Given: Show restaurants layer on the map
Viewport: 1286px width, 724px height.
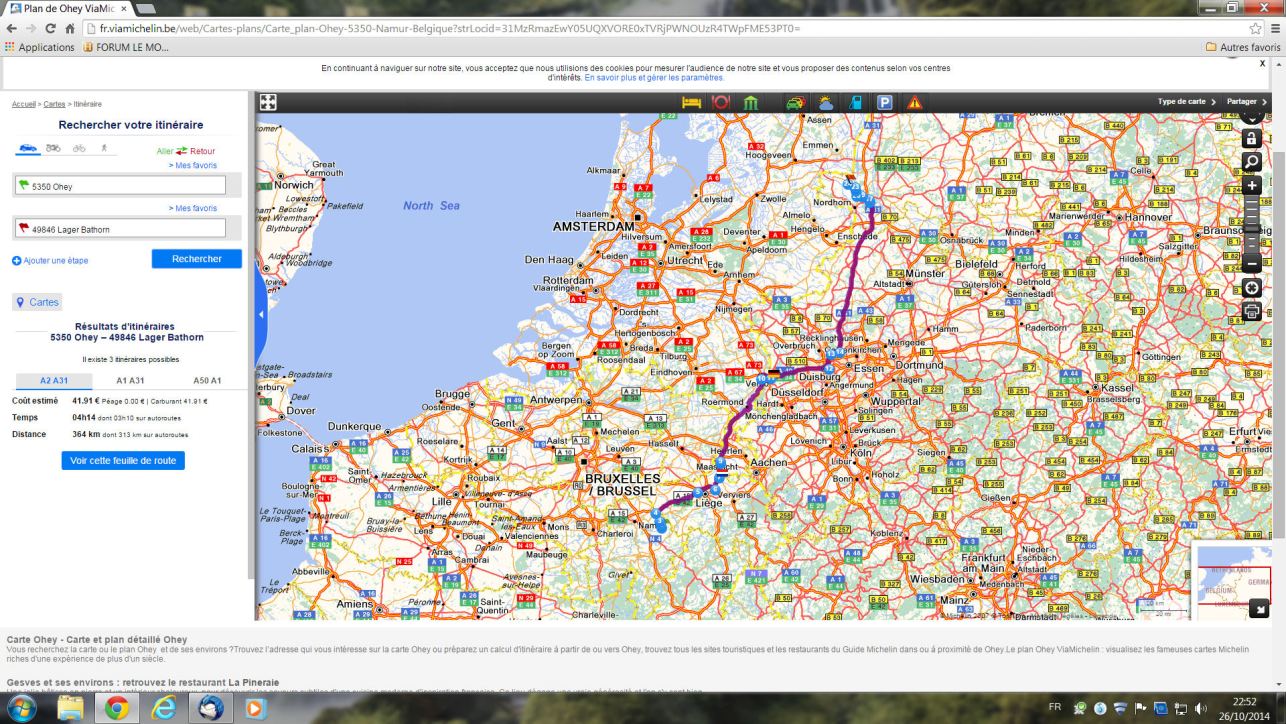Looking at the screenshot, I should click(720, 102).
